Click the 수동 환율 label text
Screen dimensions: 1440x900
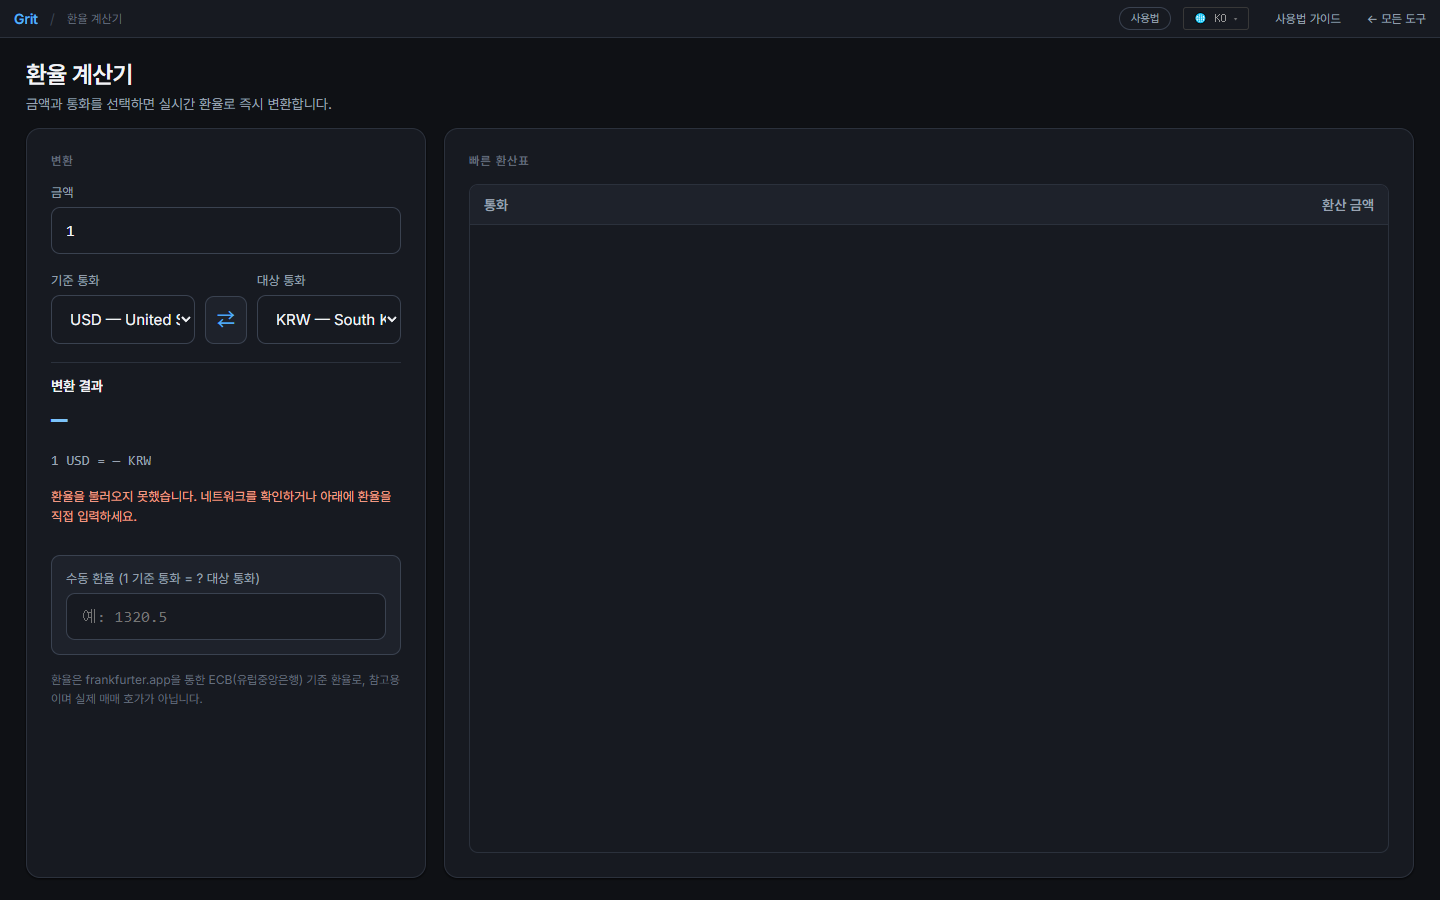click(163, 578)
